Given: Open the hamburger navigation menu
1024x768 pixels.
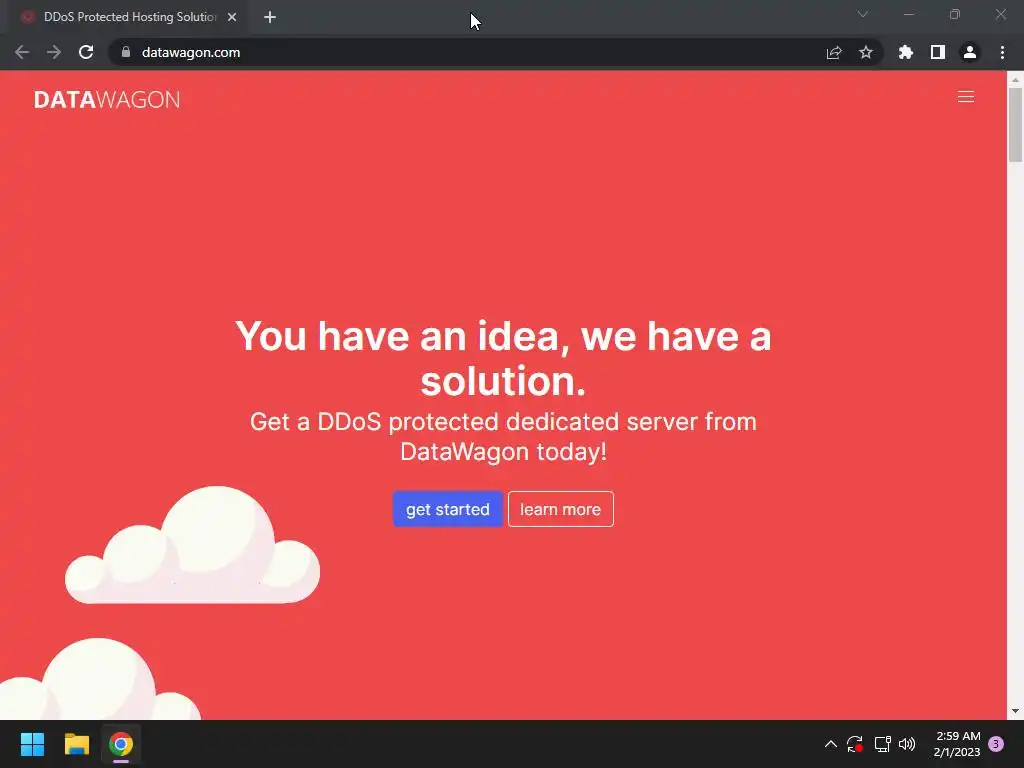Looking at the screenshot, I should pyautogui.click(x=965, y=97).
